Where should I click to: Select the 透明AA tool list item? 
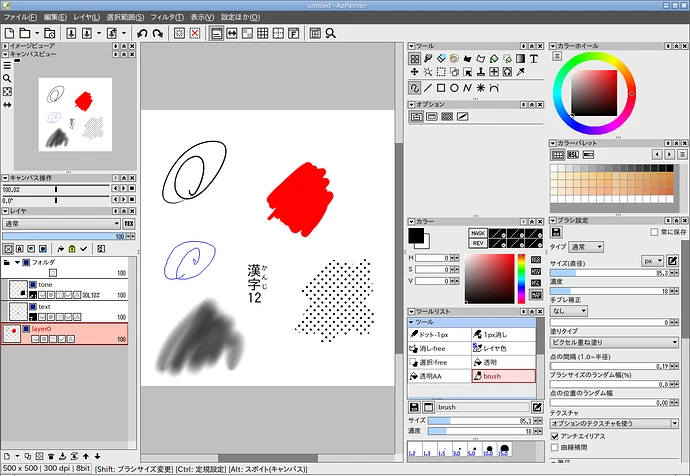[x=440, y=376]
